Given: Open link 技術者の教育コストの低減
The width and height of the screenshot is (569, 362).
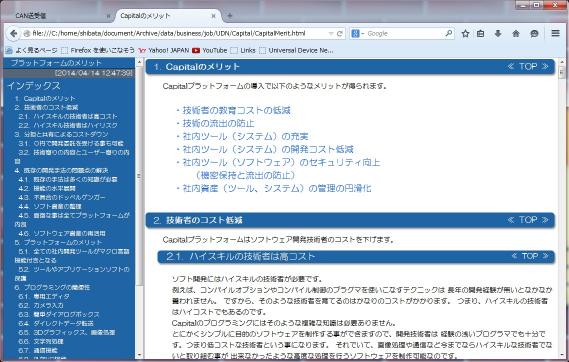Looking at the screenshot, I should [236, 110].
